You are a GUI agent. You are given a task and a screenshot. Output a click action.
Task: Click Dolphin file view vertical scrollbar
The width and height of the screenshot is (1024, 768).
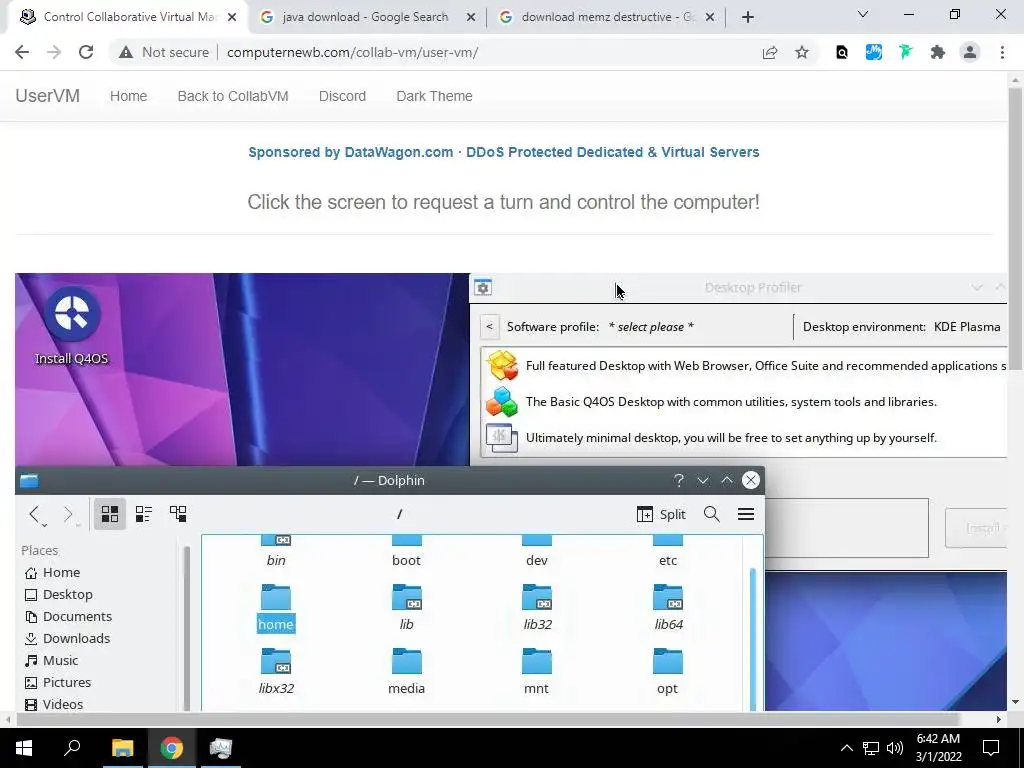(752, 637)
